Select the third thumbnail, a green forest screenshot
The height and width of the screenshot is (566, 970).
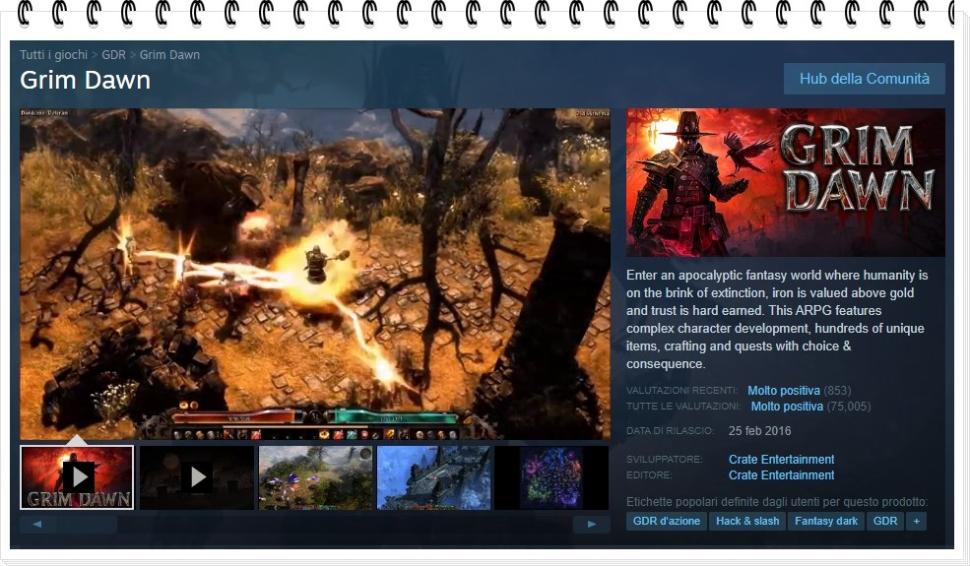point(315,477)
